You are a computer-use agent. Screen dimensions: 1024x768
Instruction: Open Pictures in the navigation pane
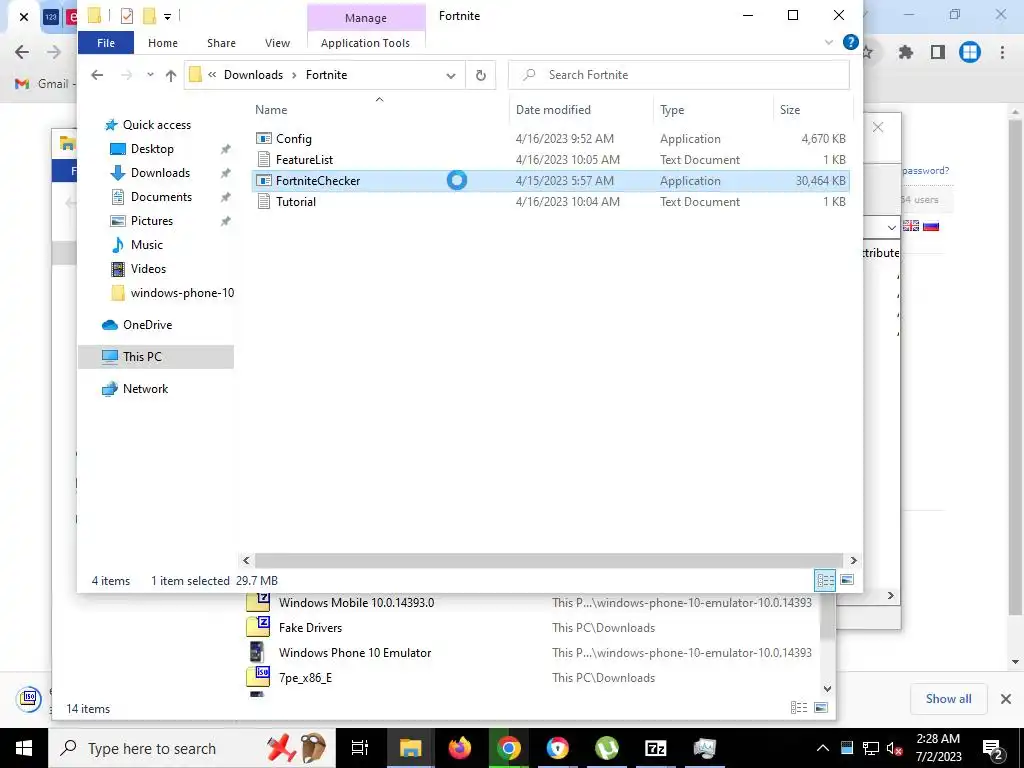pyautogui.click(x=152, y=221)
